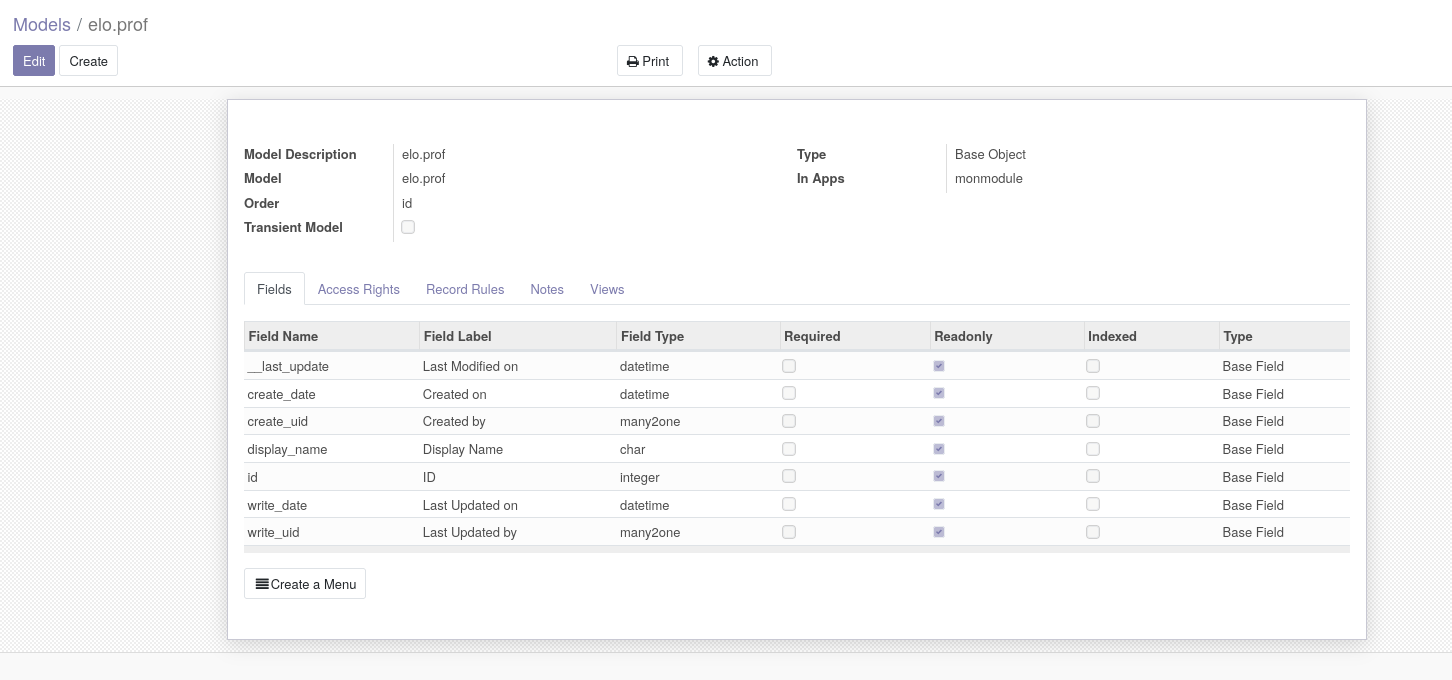The height and width of the screenshot is (680, 1452).
Task: Switch to the Record Rules tab
Action: coord(465,289)
